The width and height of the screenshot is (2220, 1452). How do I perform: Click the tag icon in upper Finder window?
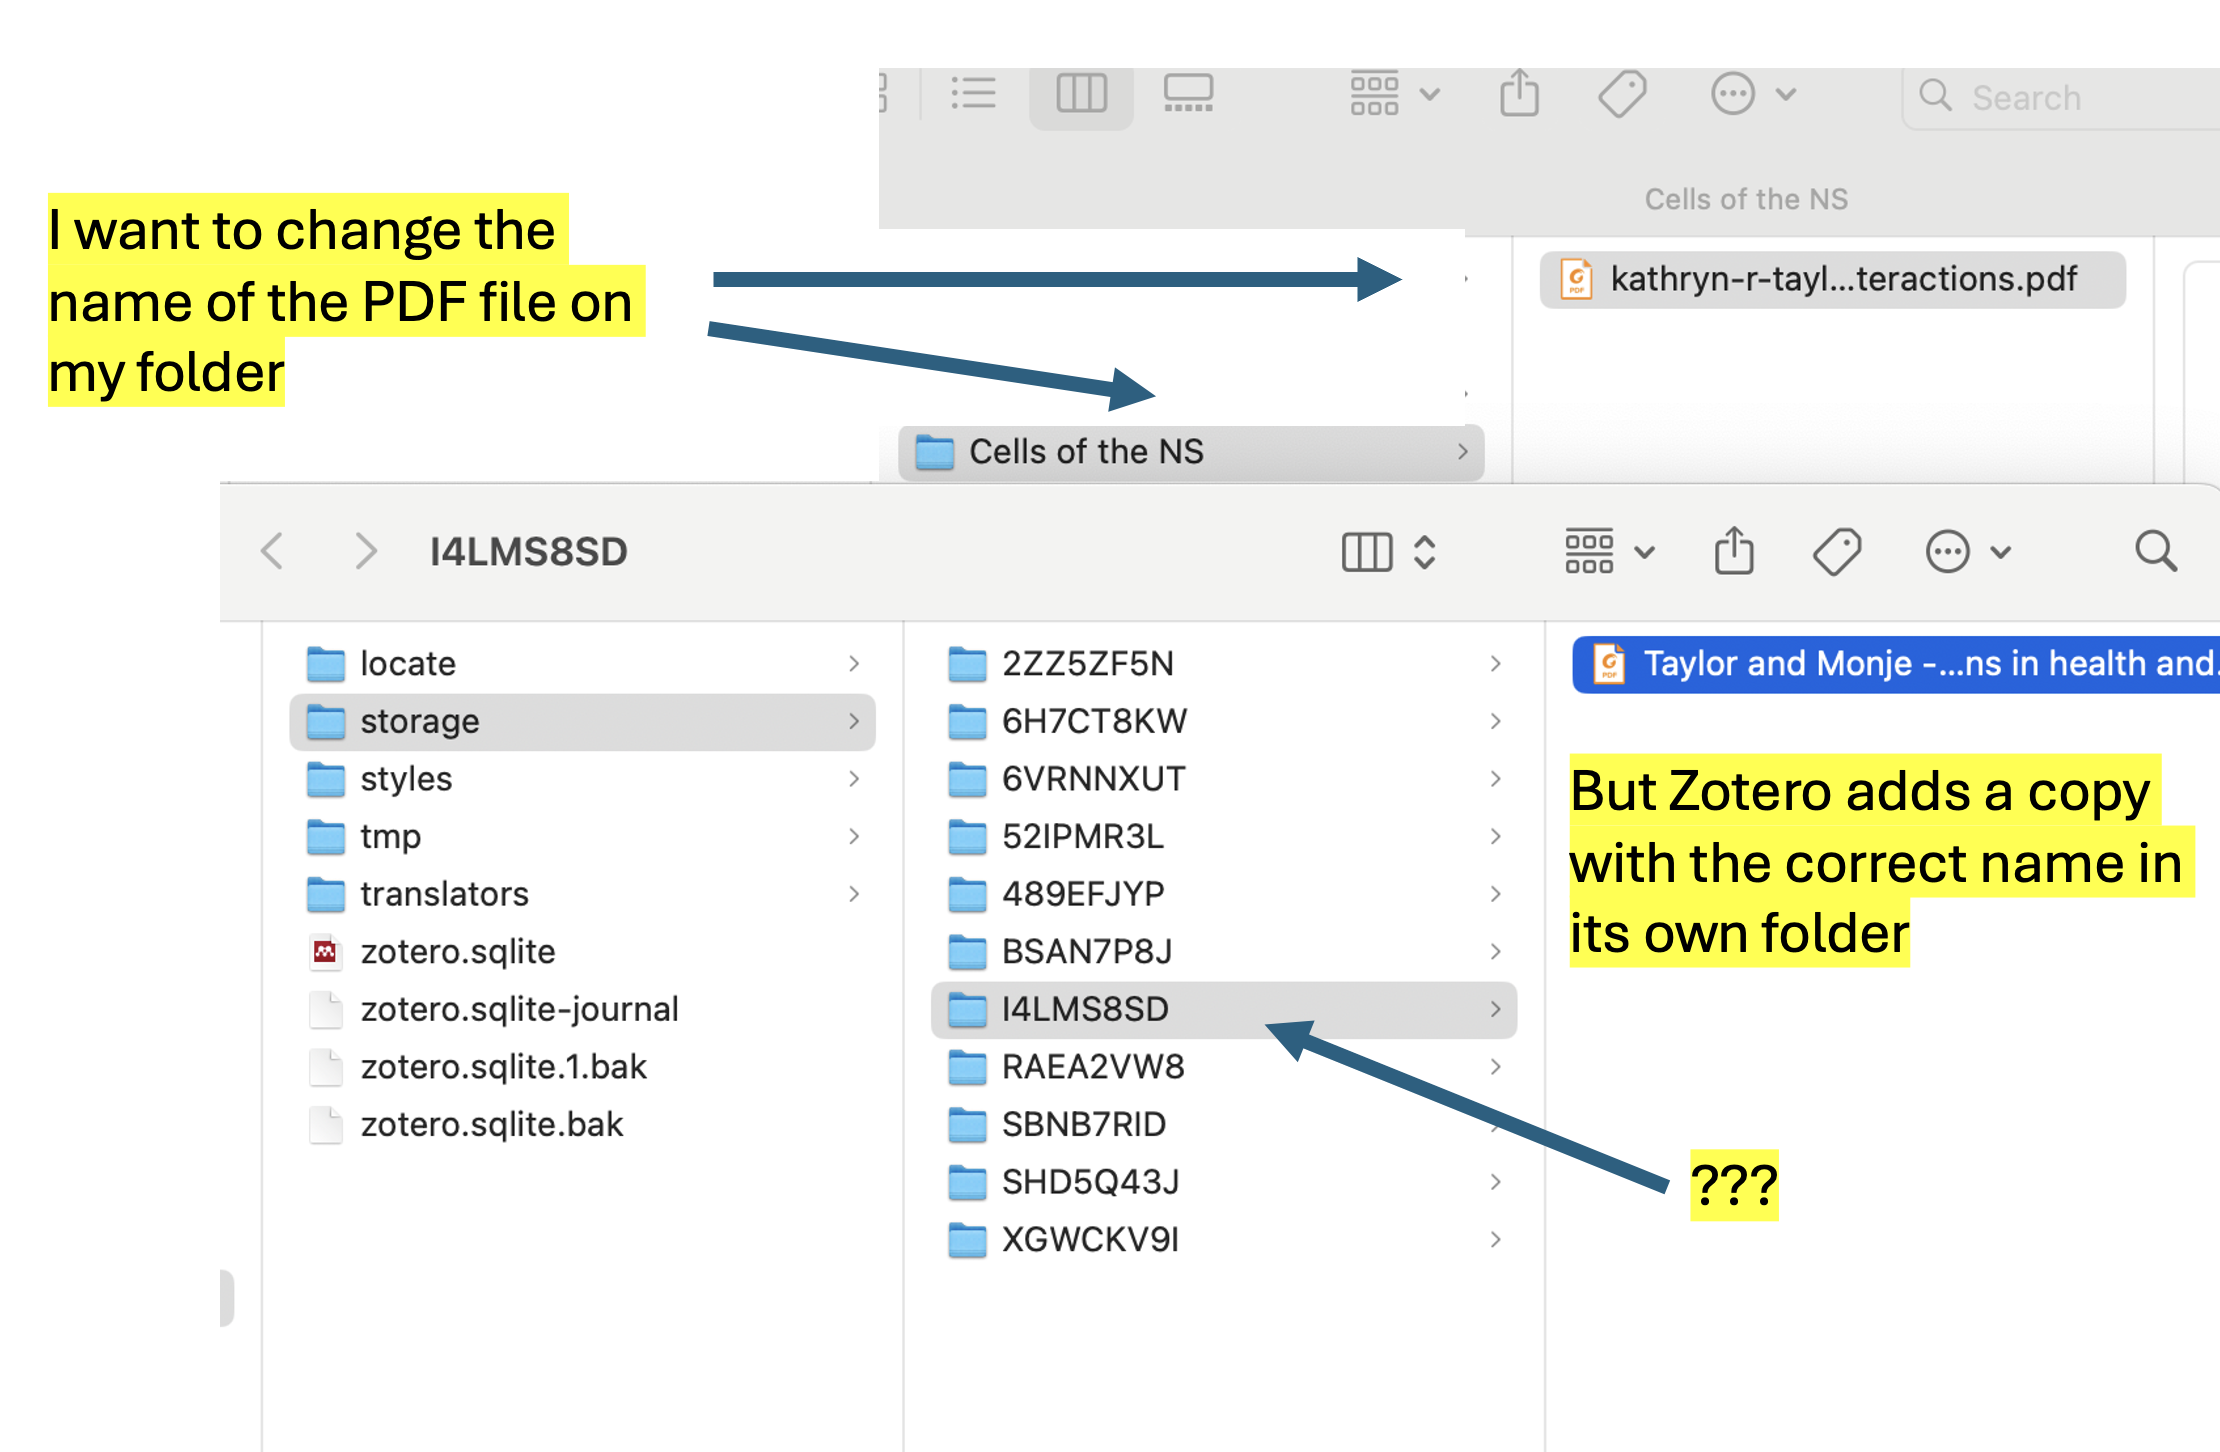click(x=1622, y=94)
